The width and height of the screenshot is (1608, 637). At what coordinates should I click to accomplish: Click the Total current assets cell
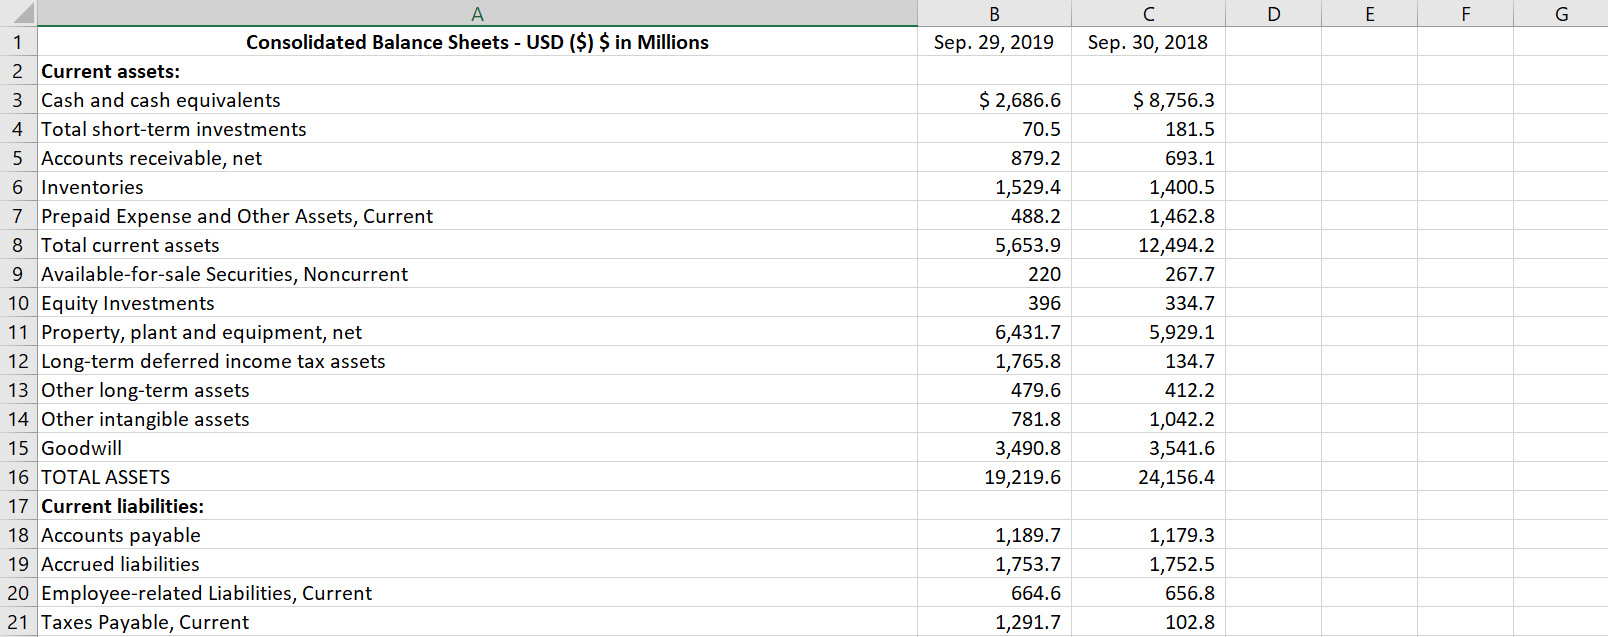[478, 245]
